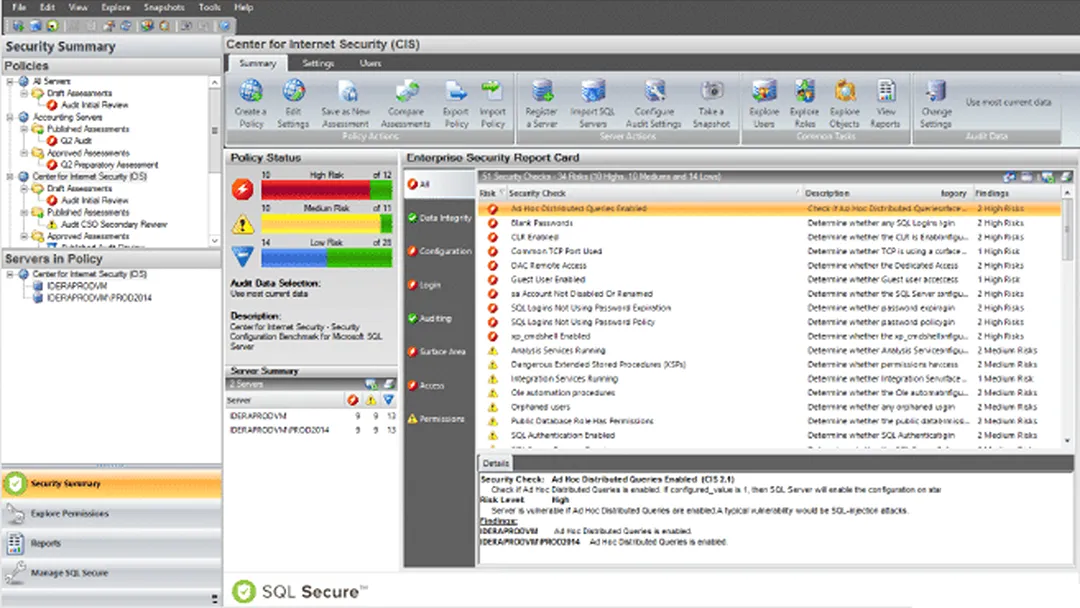The image size is (1080, 608).
Task: Switch to the Users tab
Action: [x=371, y=63]
